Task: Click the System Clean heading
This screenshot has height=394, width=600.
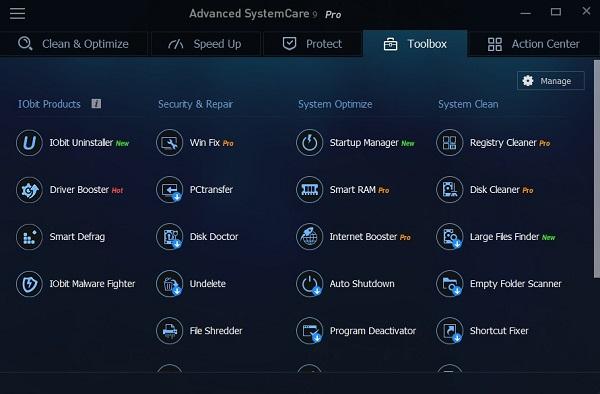Action: pos(468,104)
